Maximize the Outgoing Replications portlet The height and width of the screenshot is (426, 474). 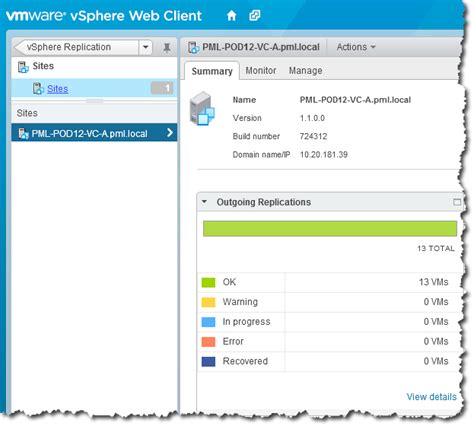click(457, 202)
